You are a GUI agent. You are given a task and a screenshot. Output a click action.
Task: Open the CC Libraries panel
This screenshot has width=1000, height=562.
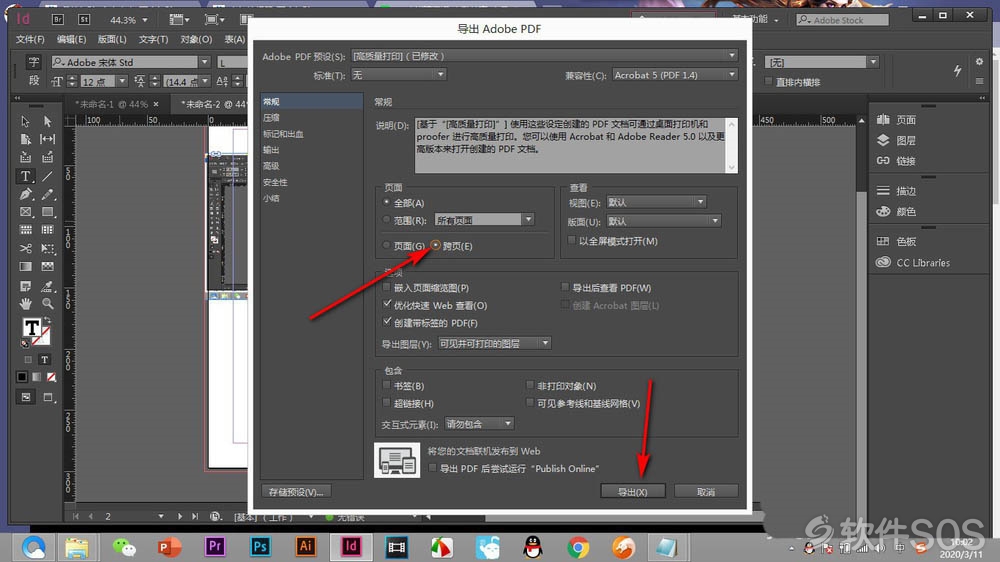pyautogui.click(x=913, y=262)
